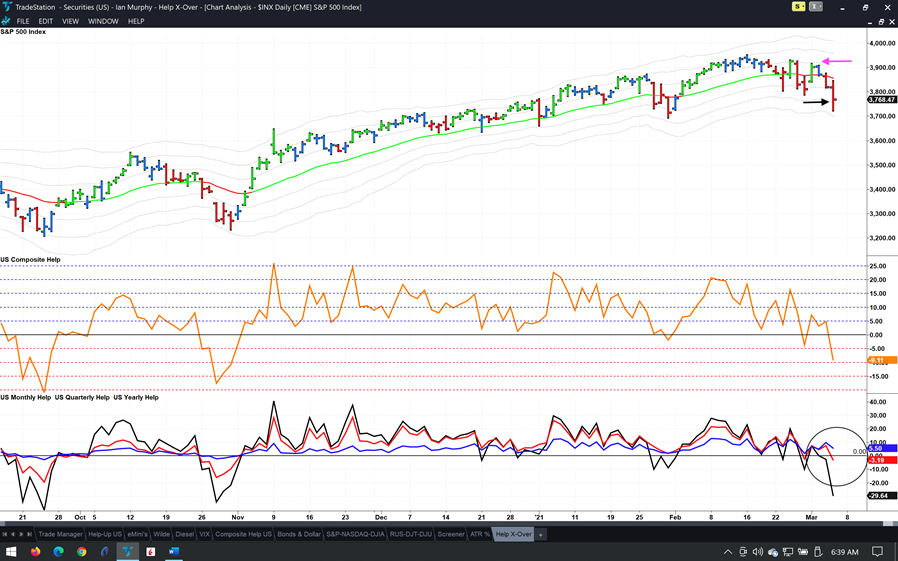
Task: Open the HELP menu
Action: pos(136,21)
